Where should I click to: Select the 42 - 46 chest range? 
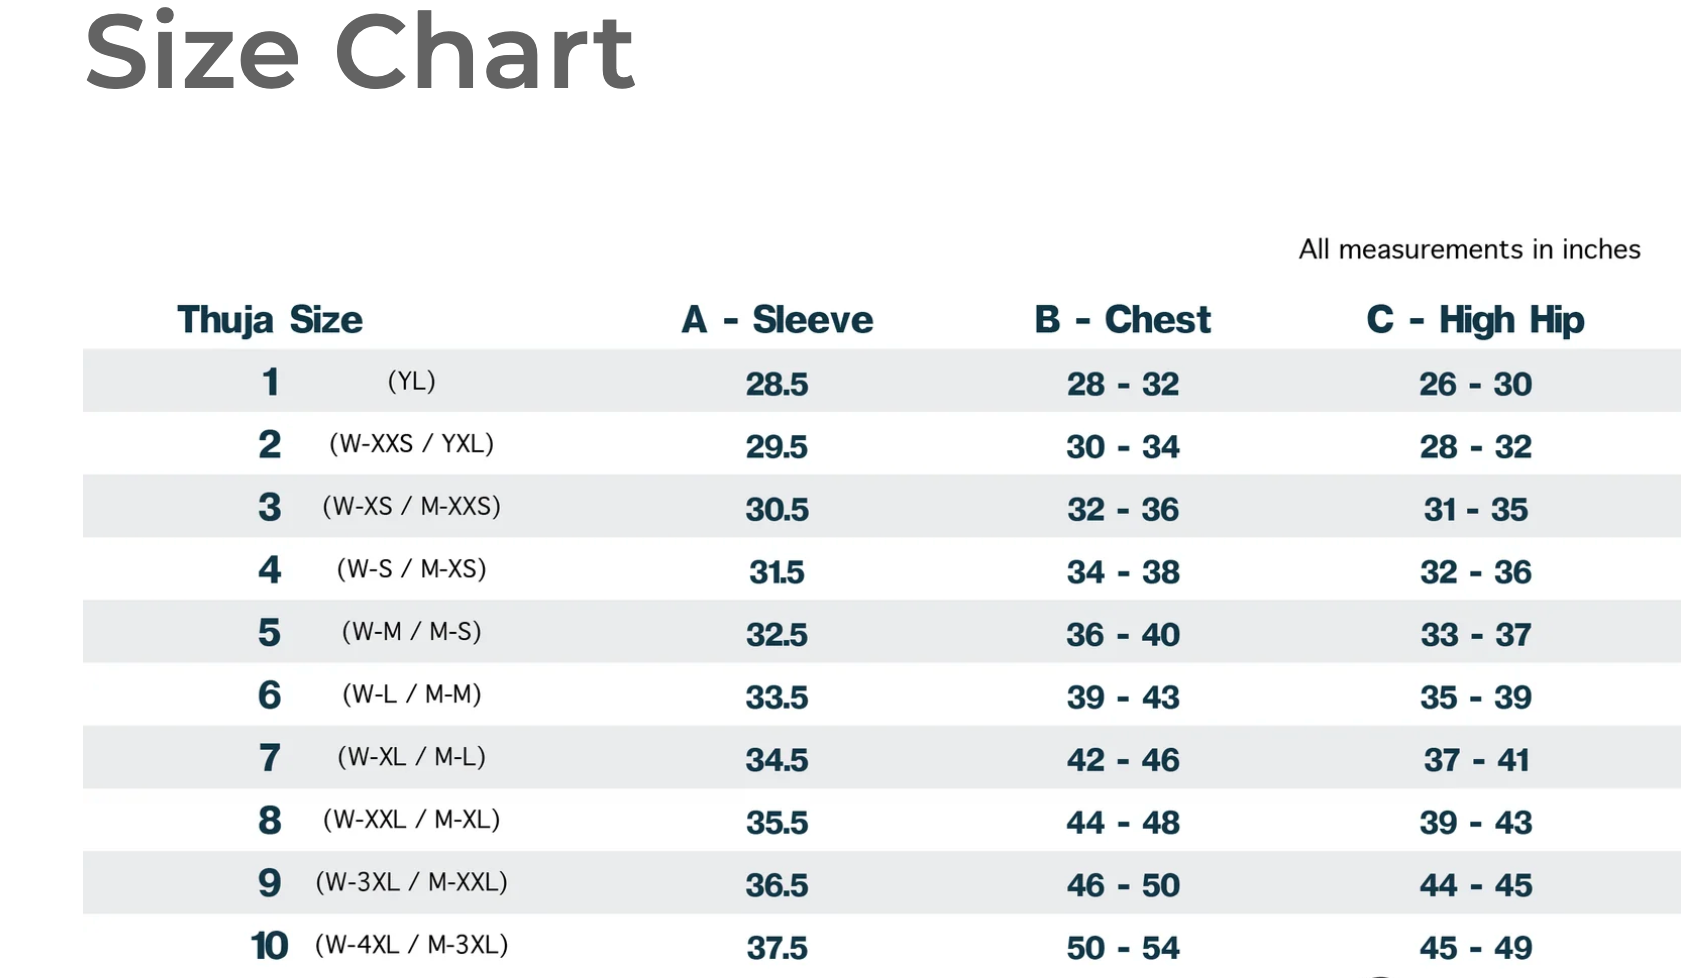(1123, 760)
